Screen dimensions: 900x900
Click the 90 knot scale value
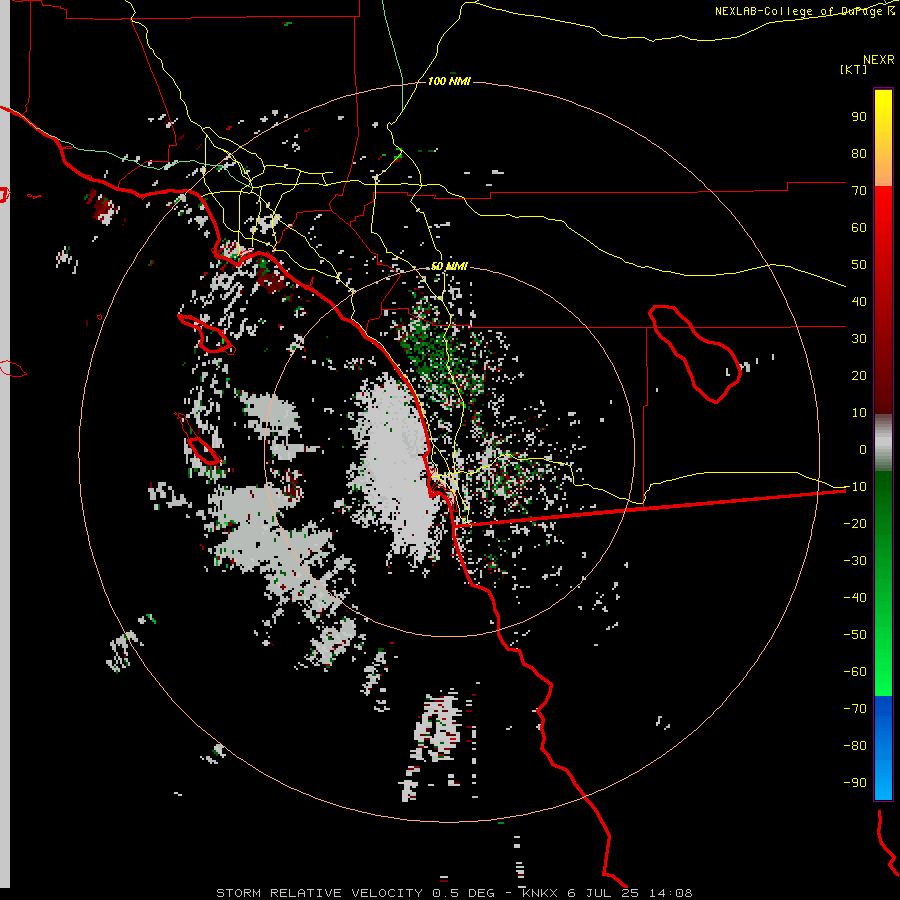click(859, 117)
